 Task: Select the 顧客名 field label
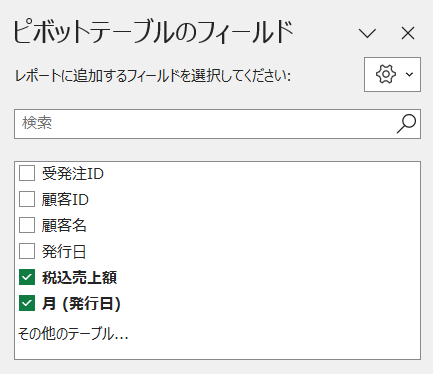(64, 226)
